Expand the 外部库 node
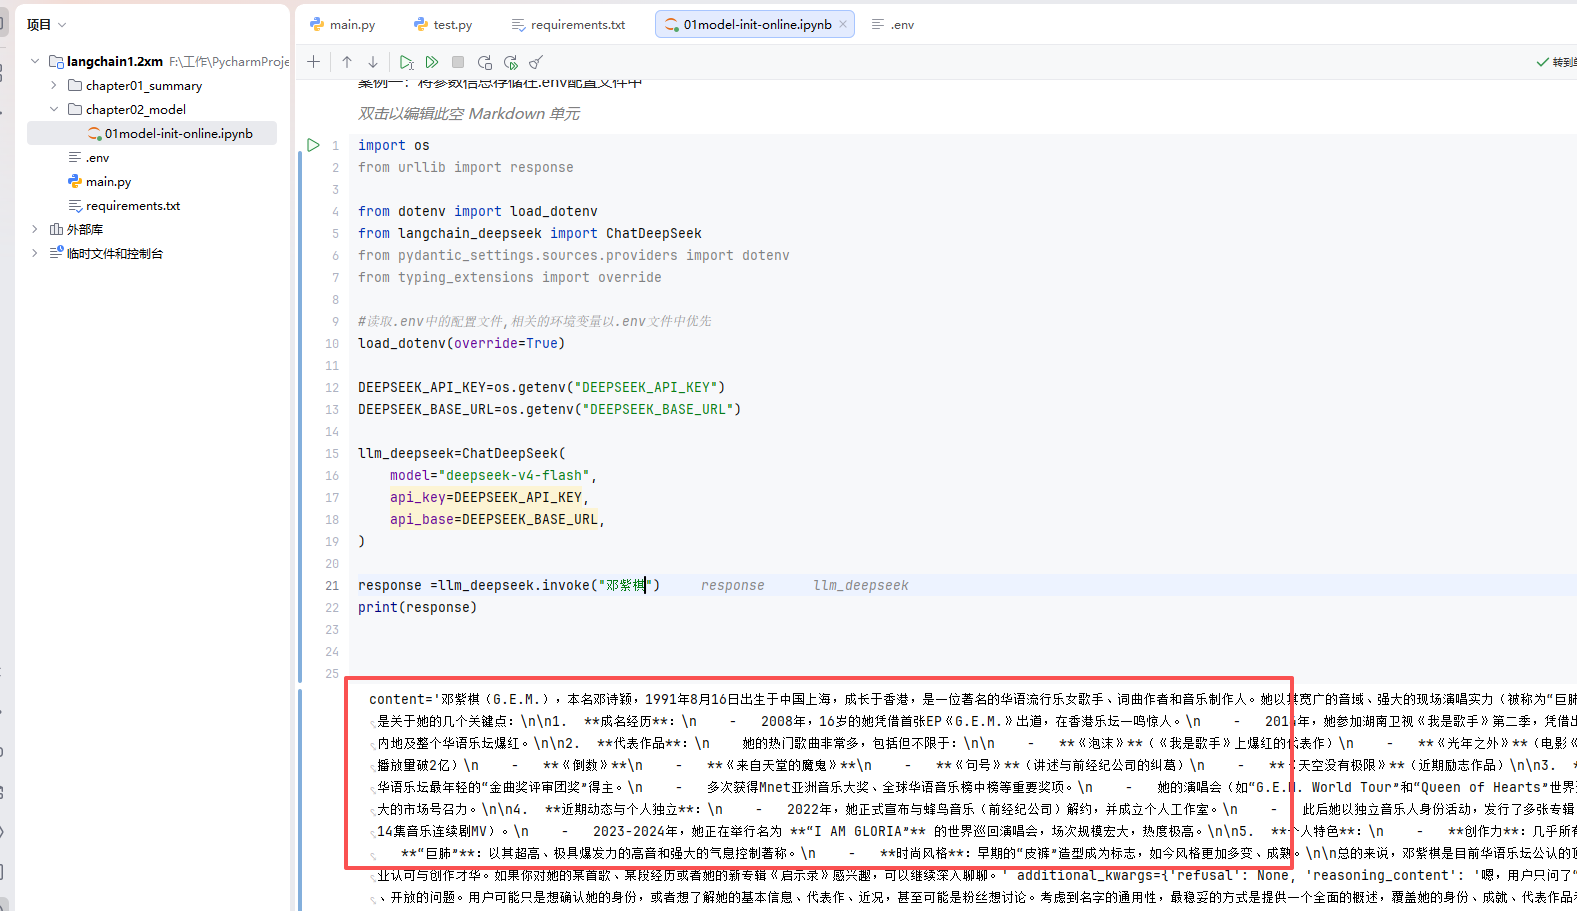Screen dimensions: 1577x911 [35, 229]
